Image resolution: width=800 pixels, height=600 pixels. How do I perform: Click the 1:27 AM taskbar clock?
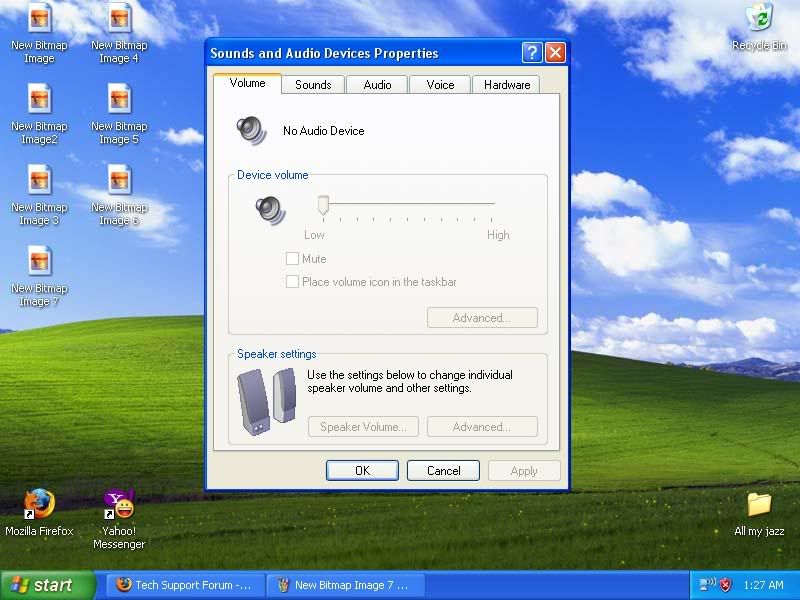pos(763,585)
